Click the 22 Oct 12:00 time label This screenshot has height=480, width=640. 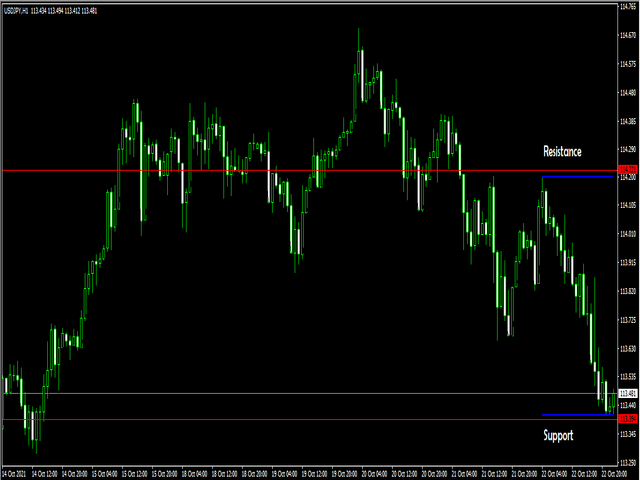[x=584, y=473]
